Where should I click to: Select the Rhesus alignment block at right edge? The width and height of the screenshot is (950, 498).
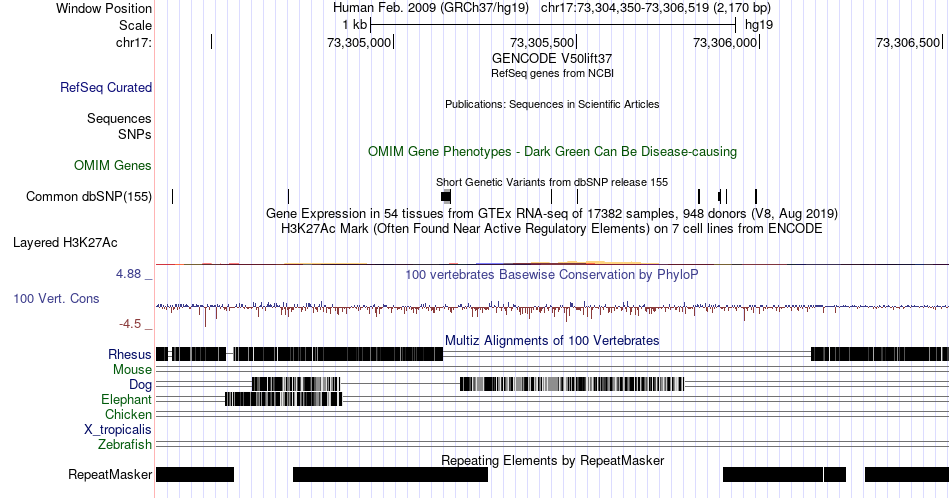point(880,354)
